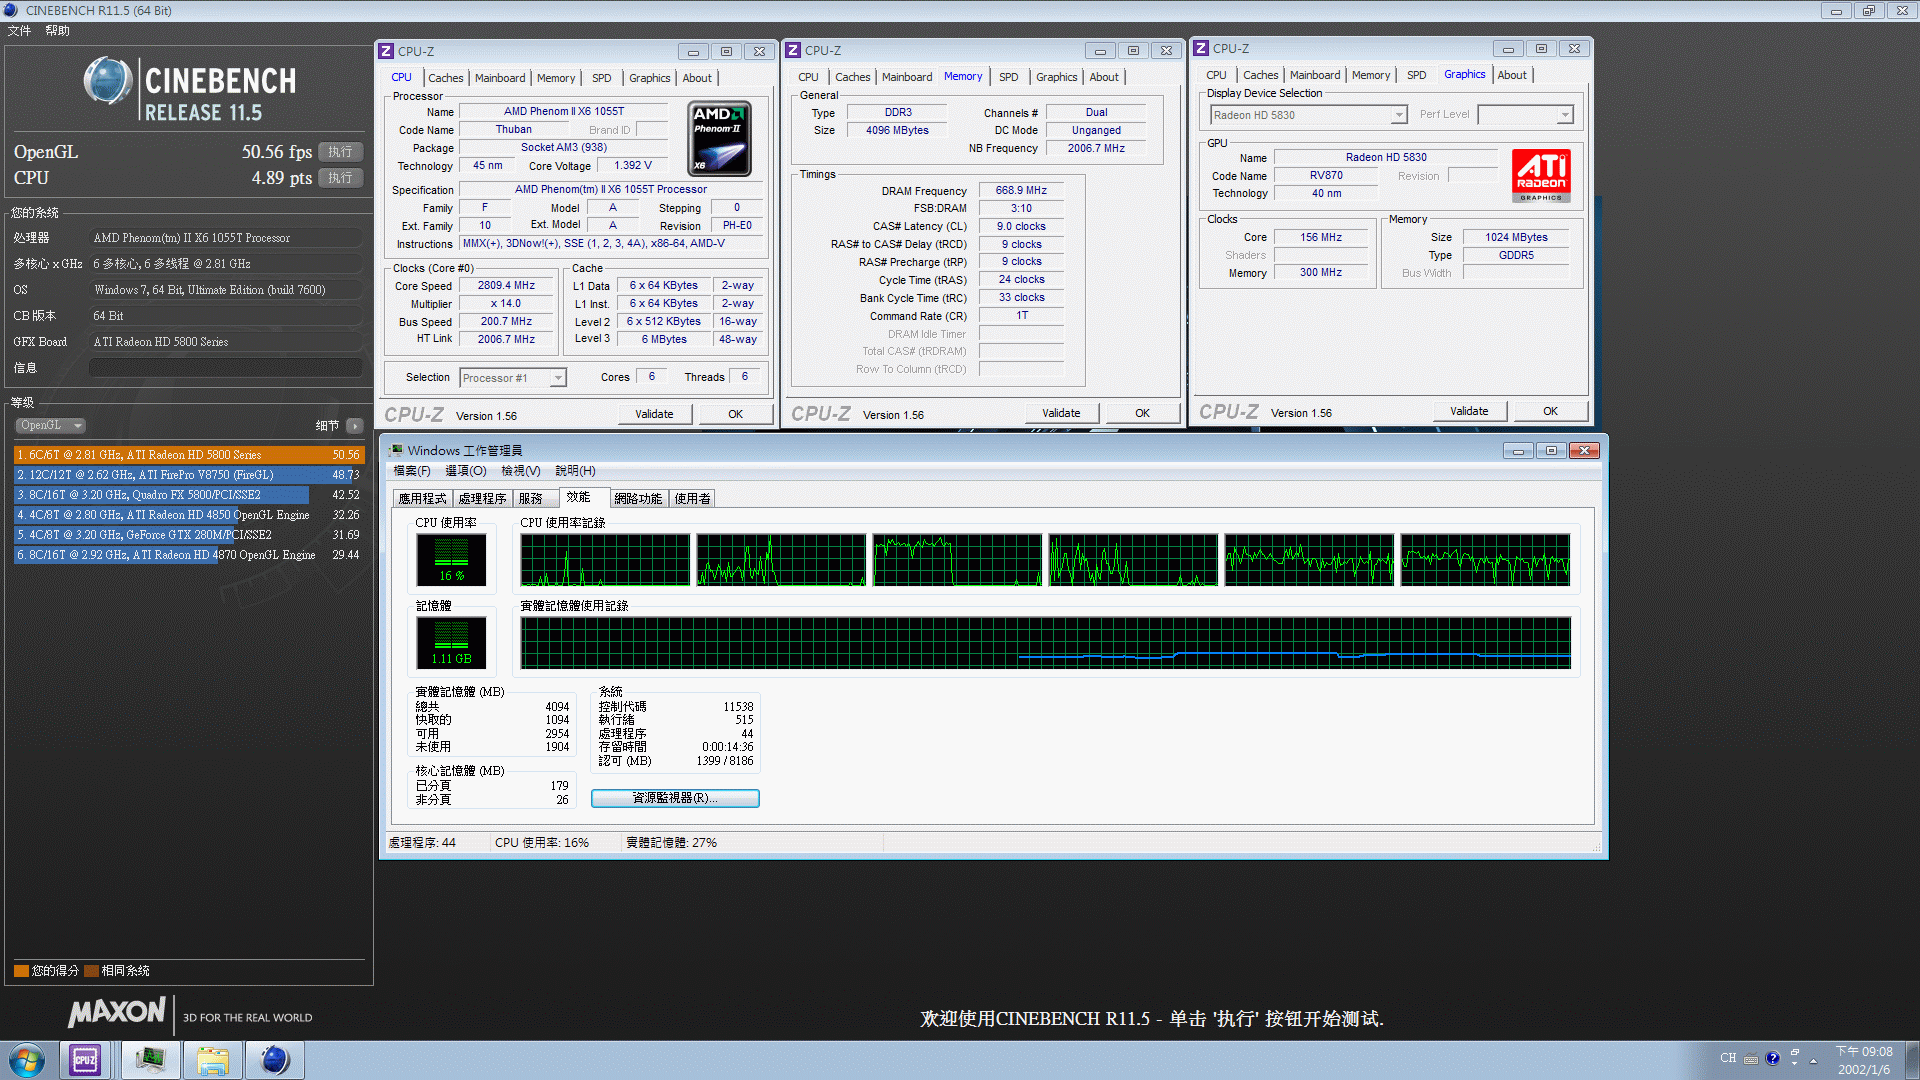This screenshot has width=1920, height=1080.
Task: Select ranking row 3 Quadro FX 5800
Action: [189, 494]
